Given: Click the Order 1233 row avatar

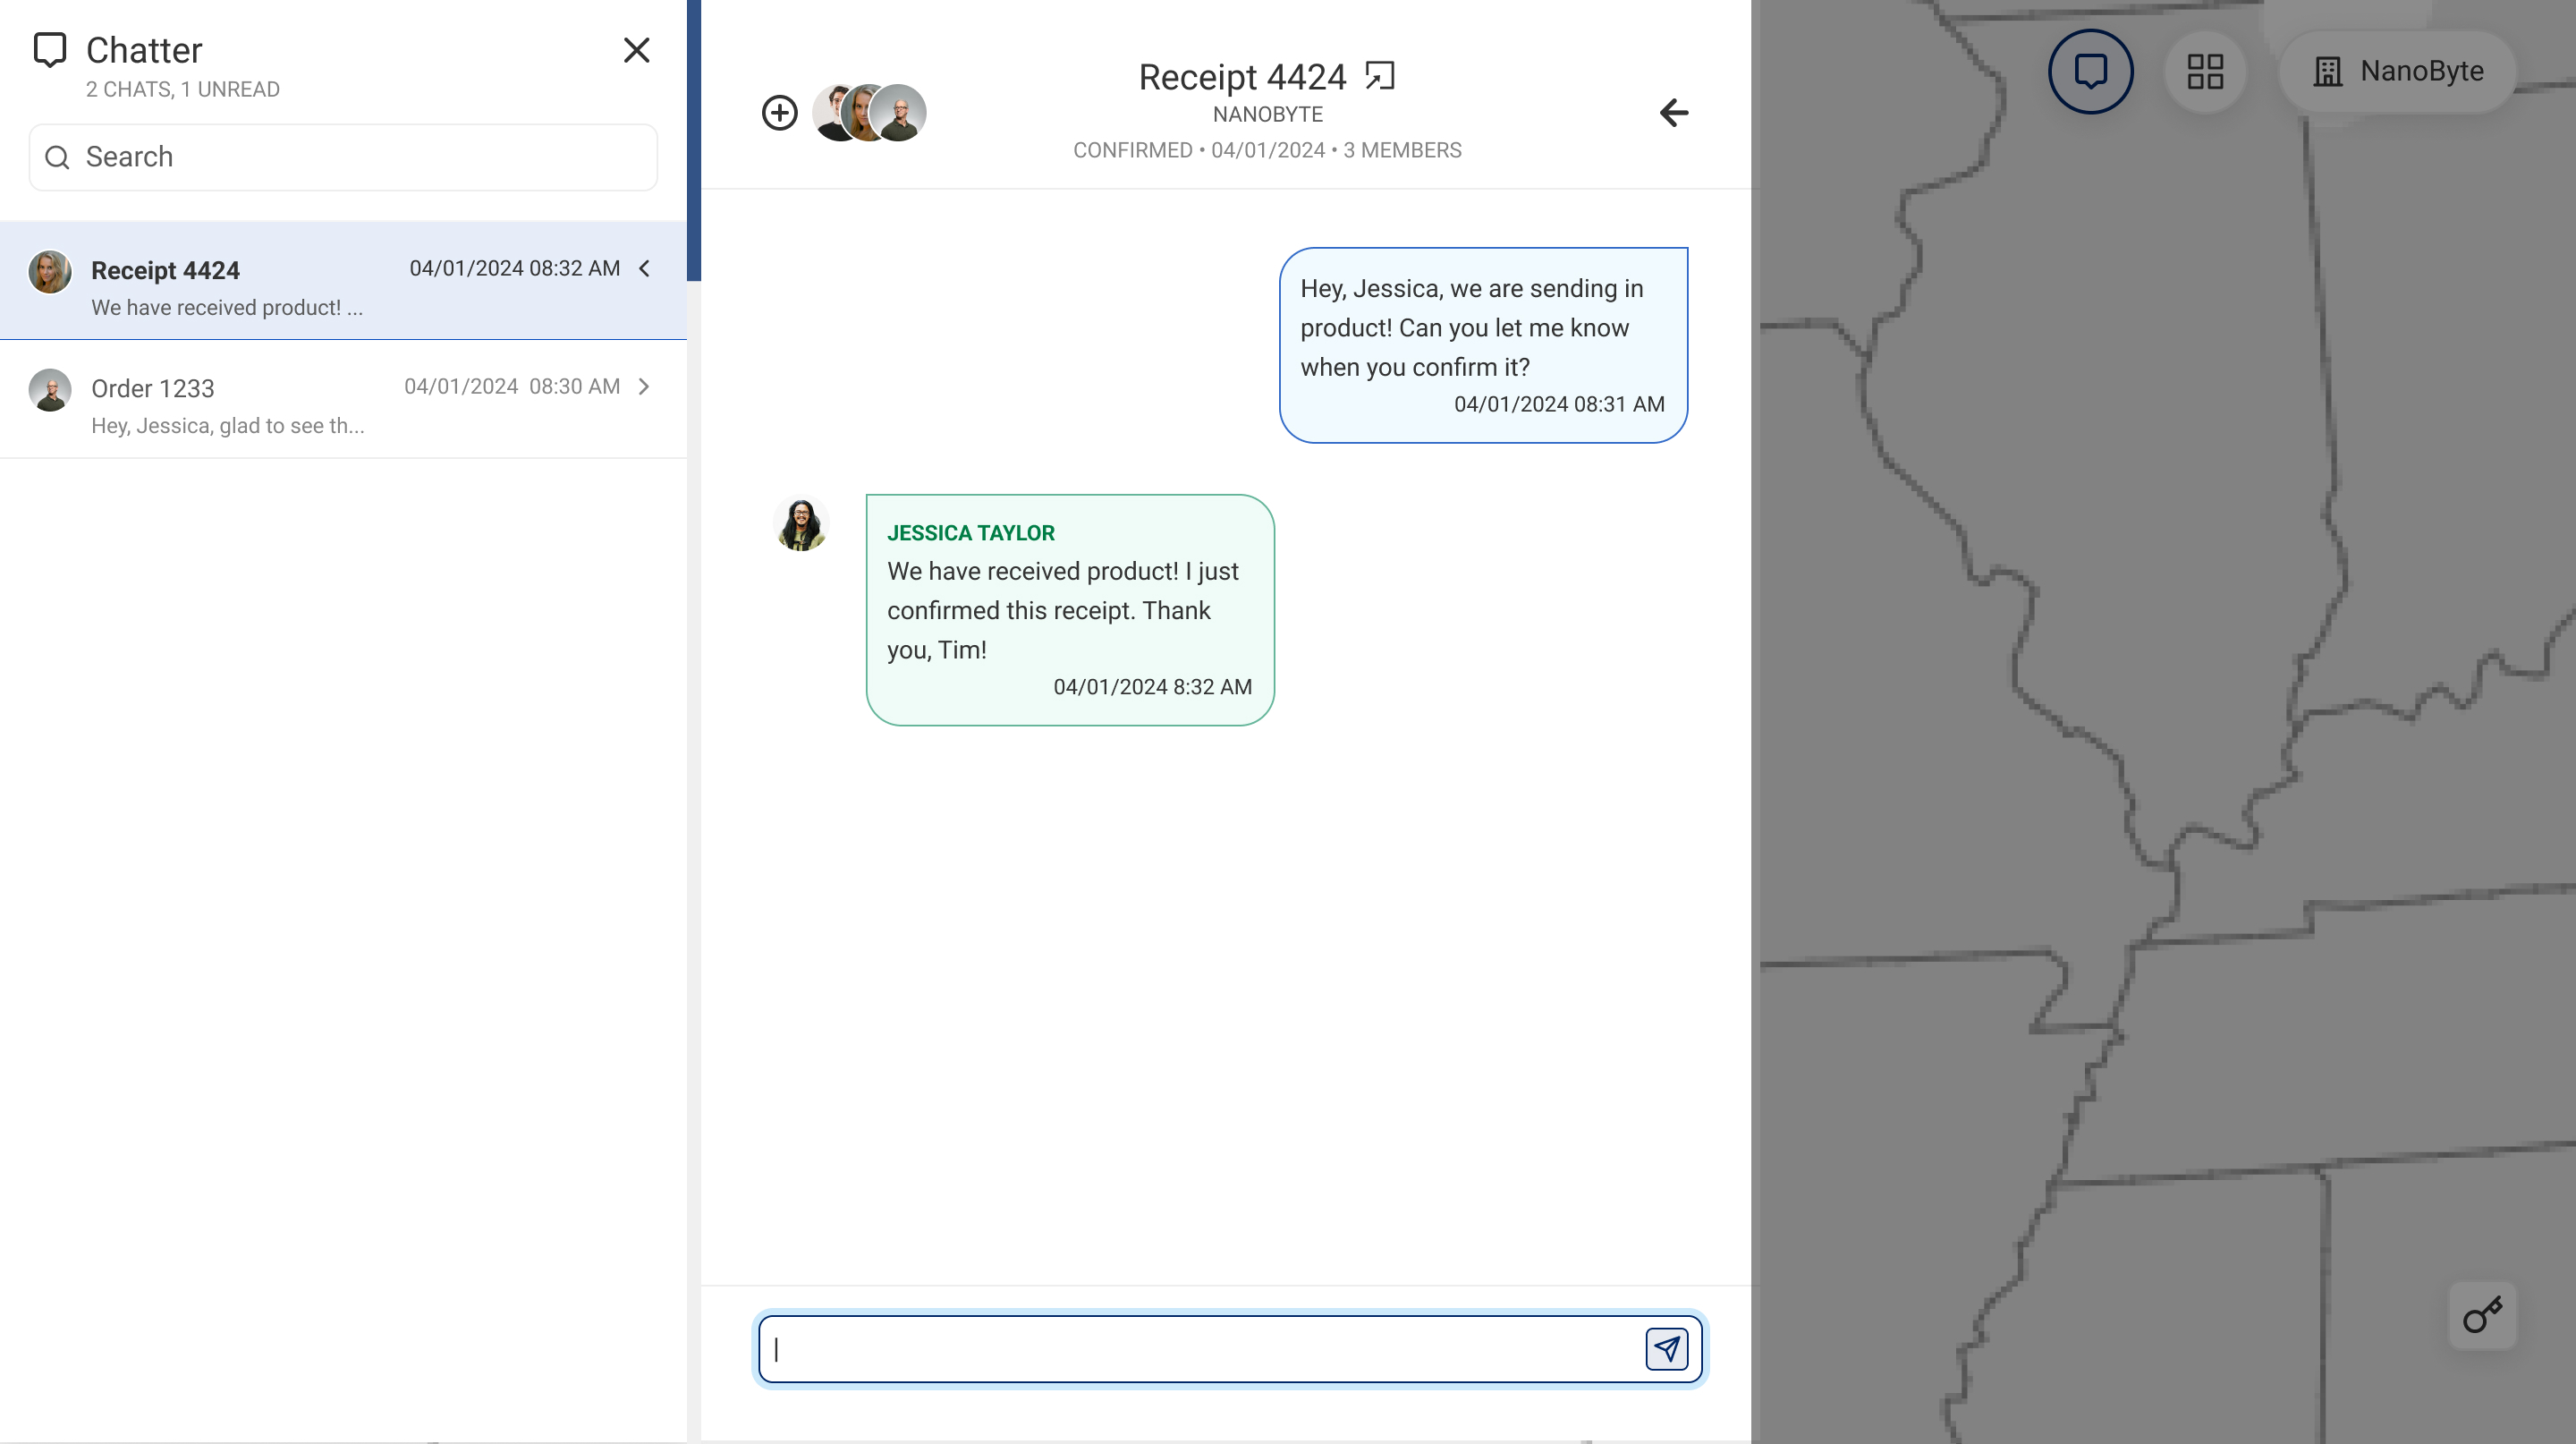Looking at the screenshot, I should pyautogui.click(x=50, y=390).
